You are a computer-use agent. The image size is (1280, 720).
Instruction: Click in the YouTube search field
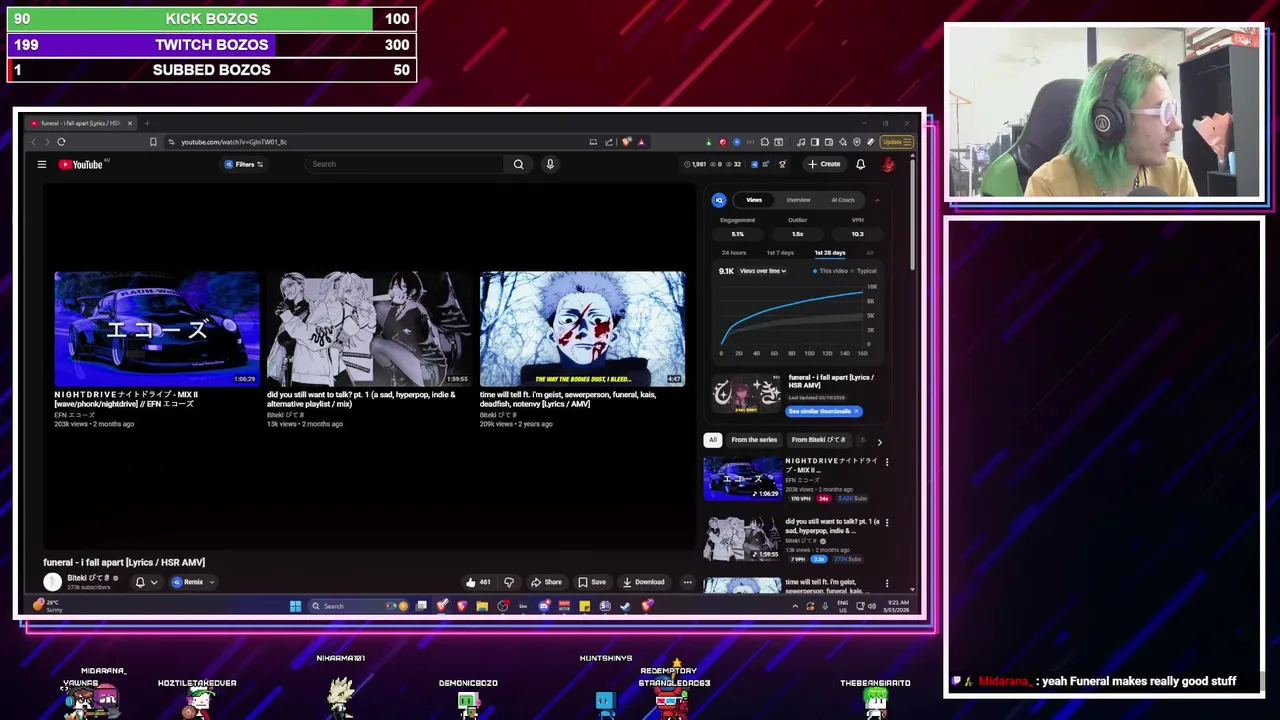405,164
